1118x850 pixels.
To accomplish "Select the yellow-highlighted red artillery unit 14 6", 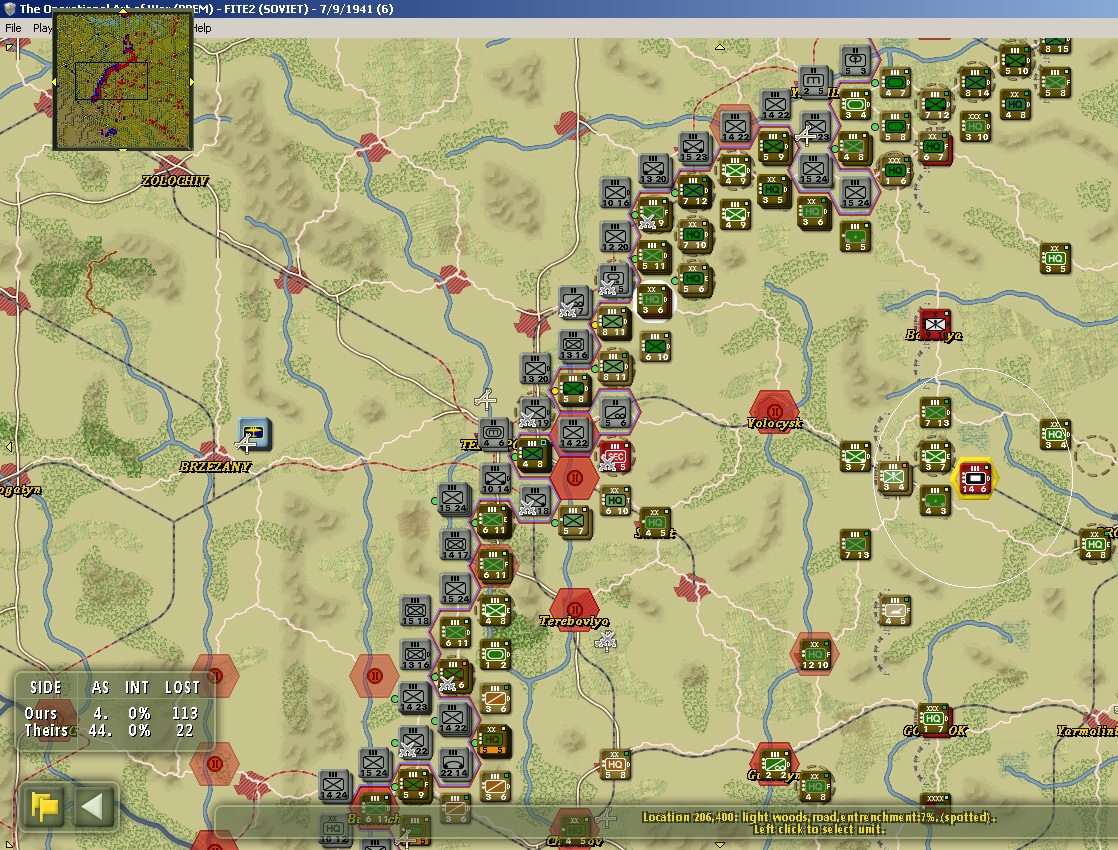I will tap(975, 478).
